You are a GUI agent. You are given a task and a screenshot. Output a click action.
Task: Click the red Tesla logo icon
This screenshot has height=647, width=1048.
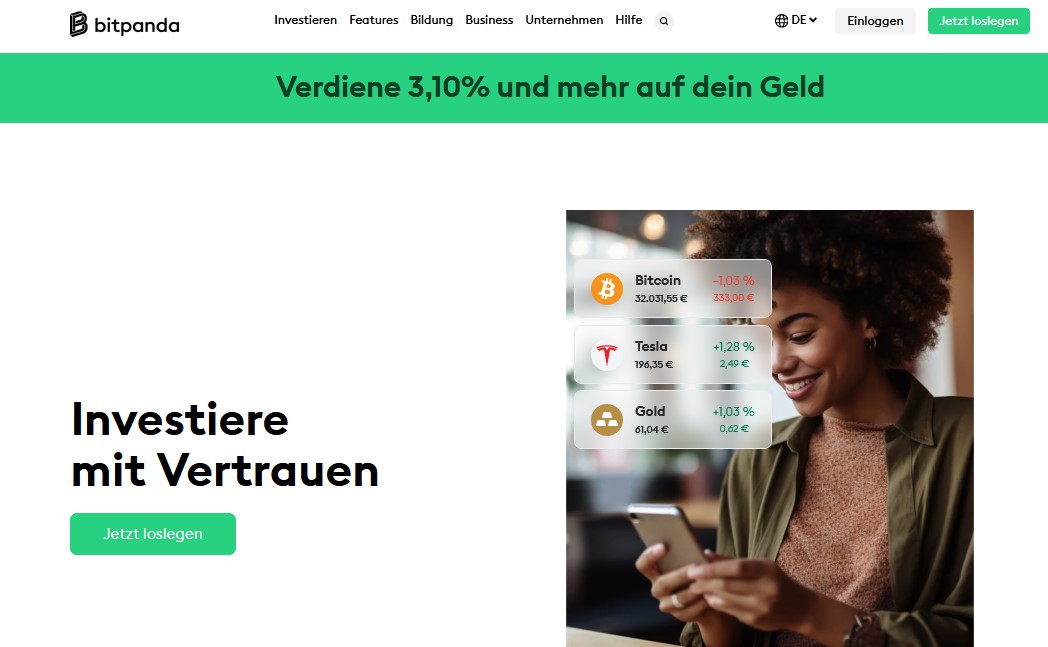607,354
